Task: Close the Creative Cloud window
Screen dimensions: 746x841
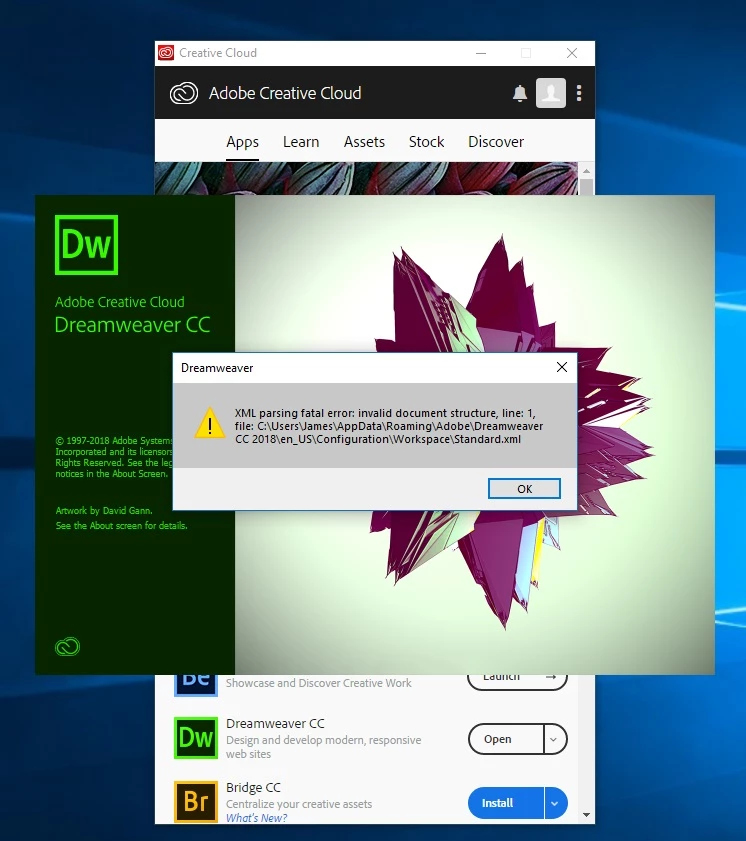Action: (572, 53)
